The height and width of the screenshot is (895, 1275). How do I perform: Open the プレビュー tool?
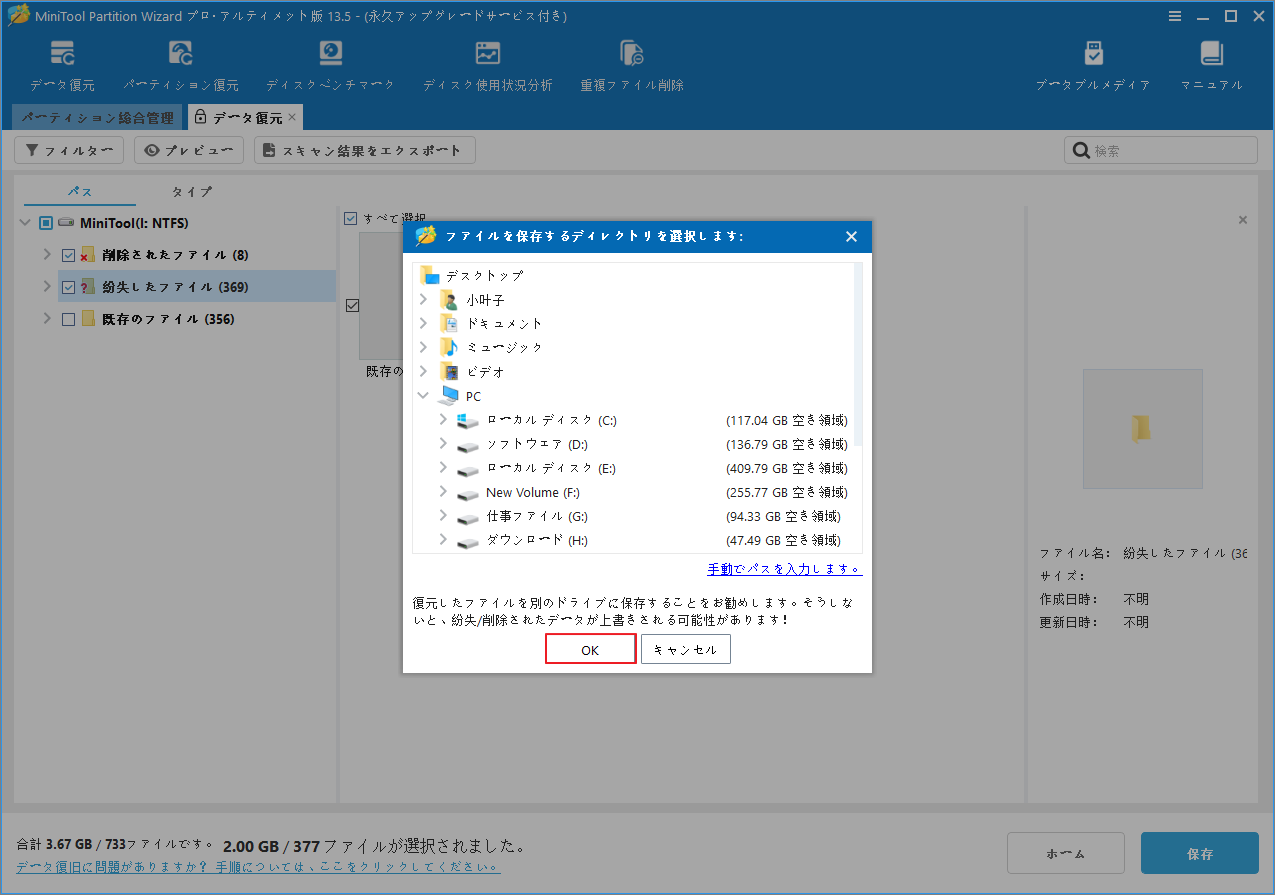pos(188,149)
